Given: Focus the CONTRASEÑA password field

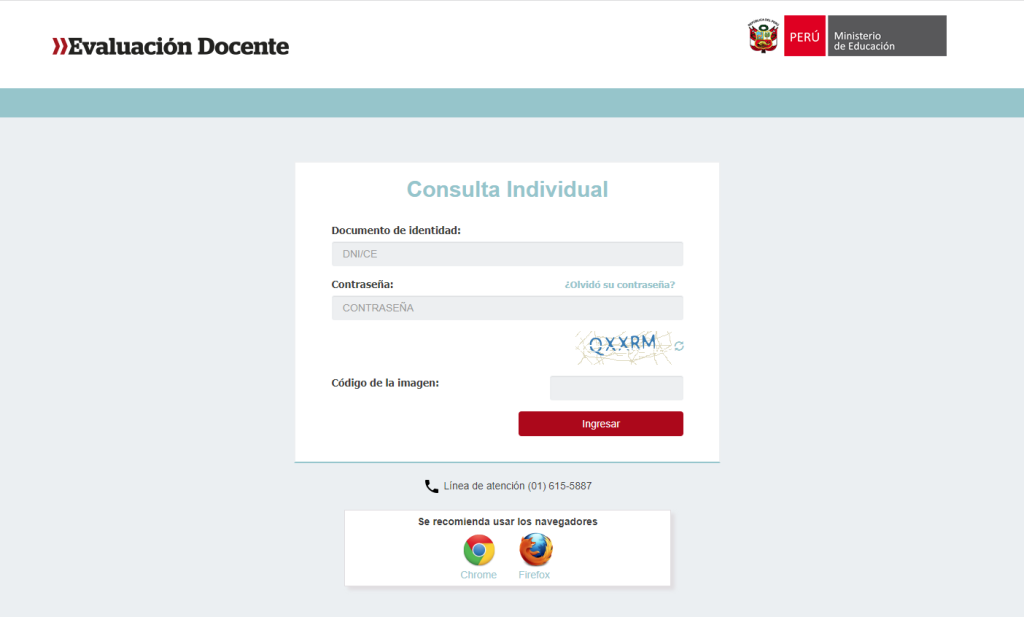Looking at the screenshot, I should click(x=507, y=308).
